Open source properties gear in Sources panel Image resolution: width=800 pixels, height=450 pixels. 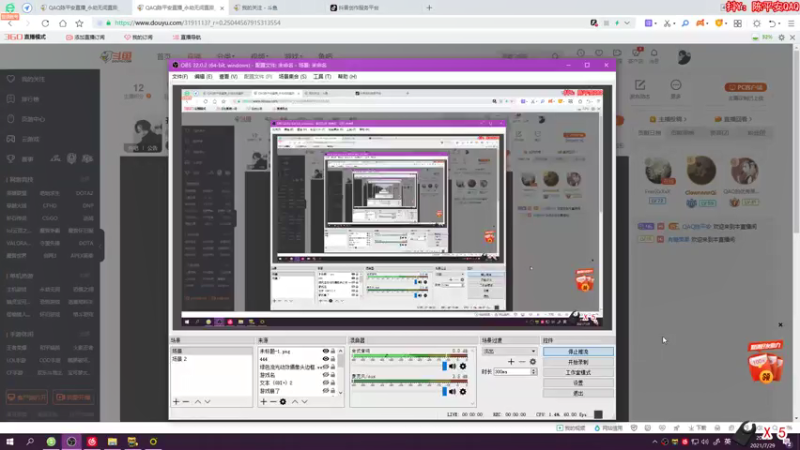[x=283, y=402]
